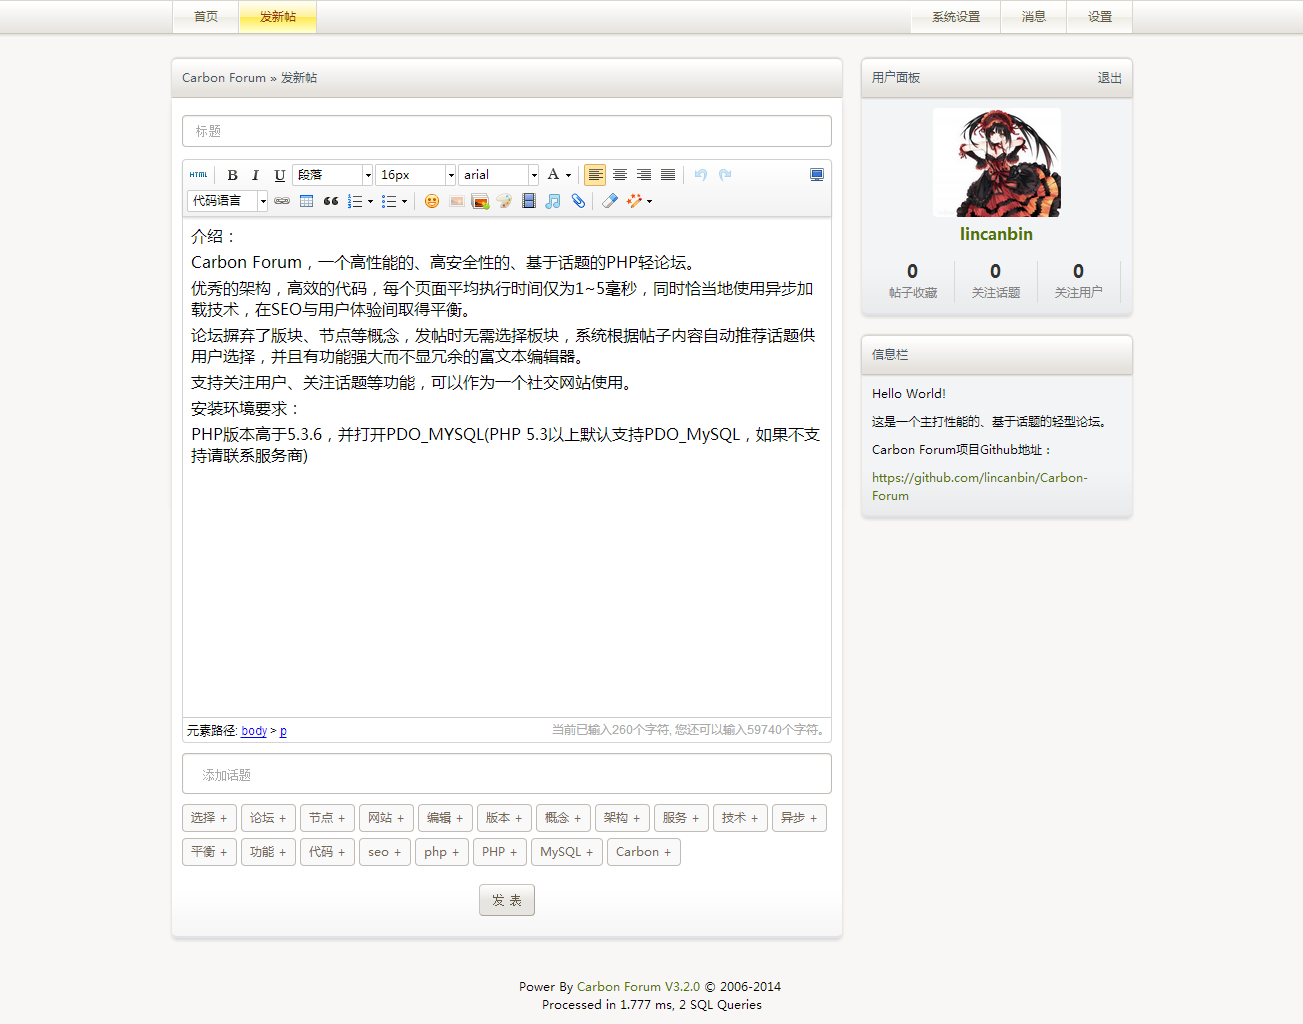Viewport: 1303px width, 1024px height.
Task: View 关注话题 followed topics count
Action: click(996, 281)
